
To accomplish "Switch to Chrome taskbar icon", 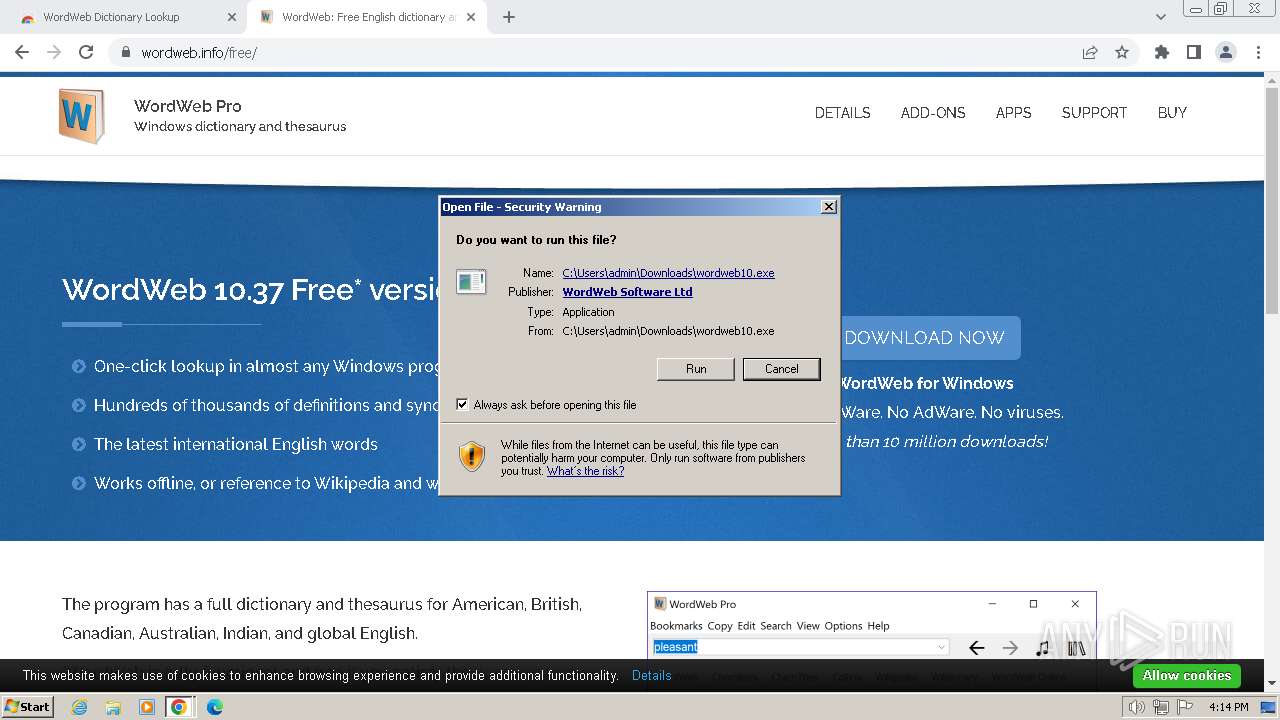I will coord(179,707).
